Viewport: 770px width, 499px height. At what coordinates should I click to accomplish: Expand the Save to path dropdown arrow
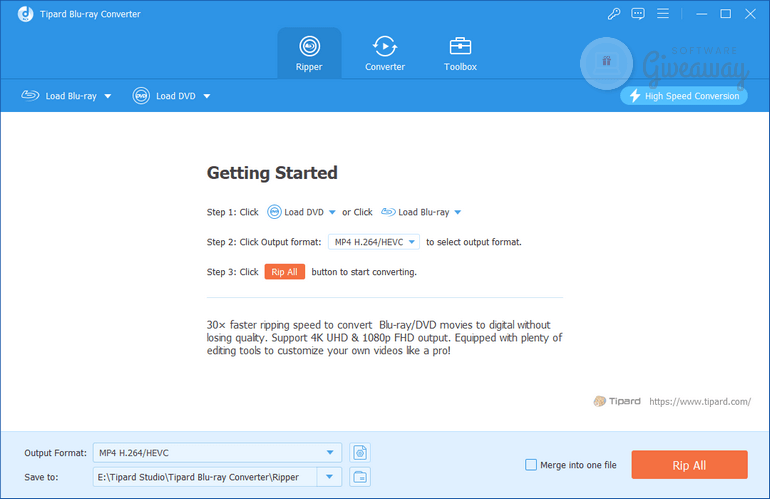coord(330,477)
